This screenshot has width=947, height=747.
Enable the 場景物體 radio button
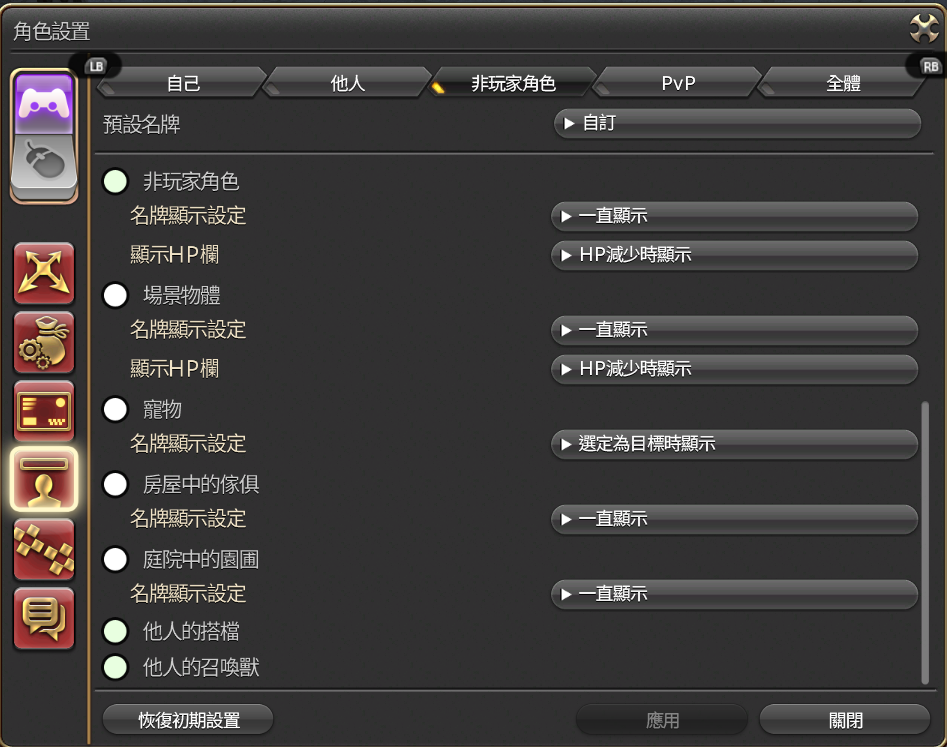click(x=115, y=295)
